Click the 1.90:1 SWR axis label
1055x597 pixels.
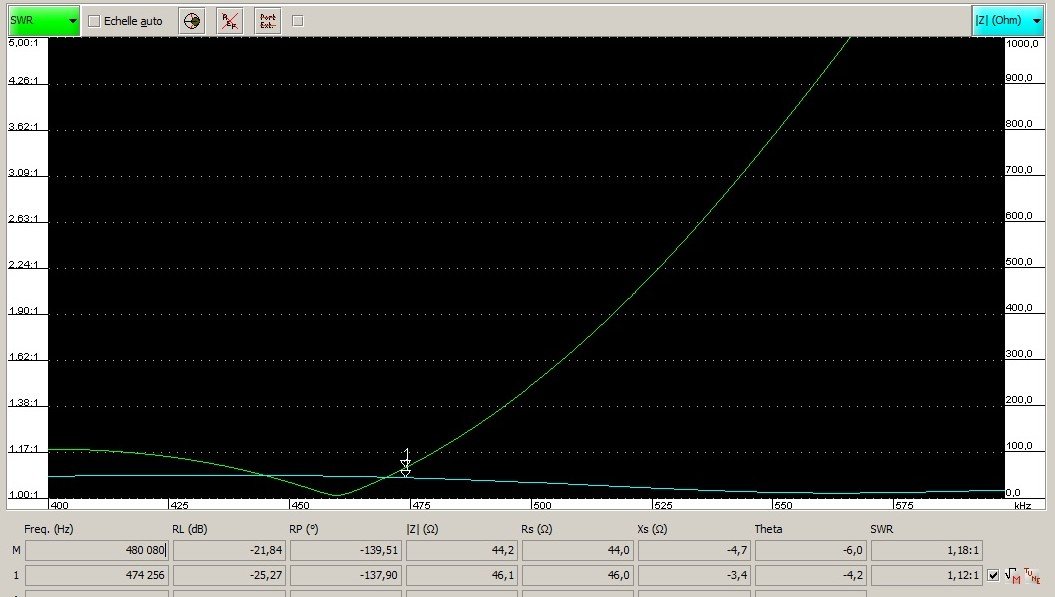click(x=24, y=311)
